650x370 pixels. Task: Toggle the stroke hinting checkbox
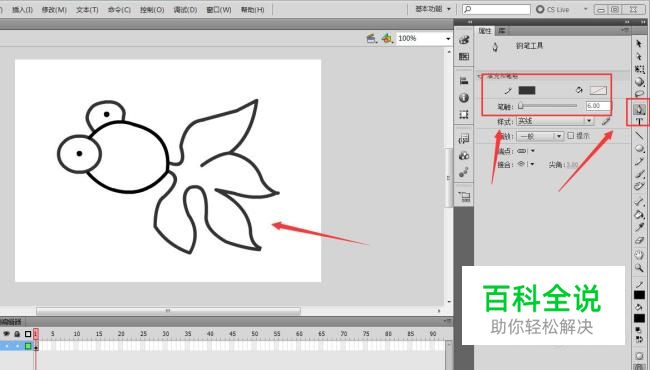(571, 135)
